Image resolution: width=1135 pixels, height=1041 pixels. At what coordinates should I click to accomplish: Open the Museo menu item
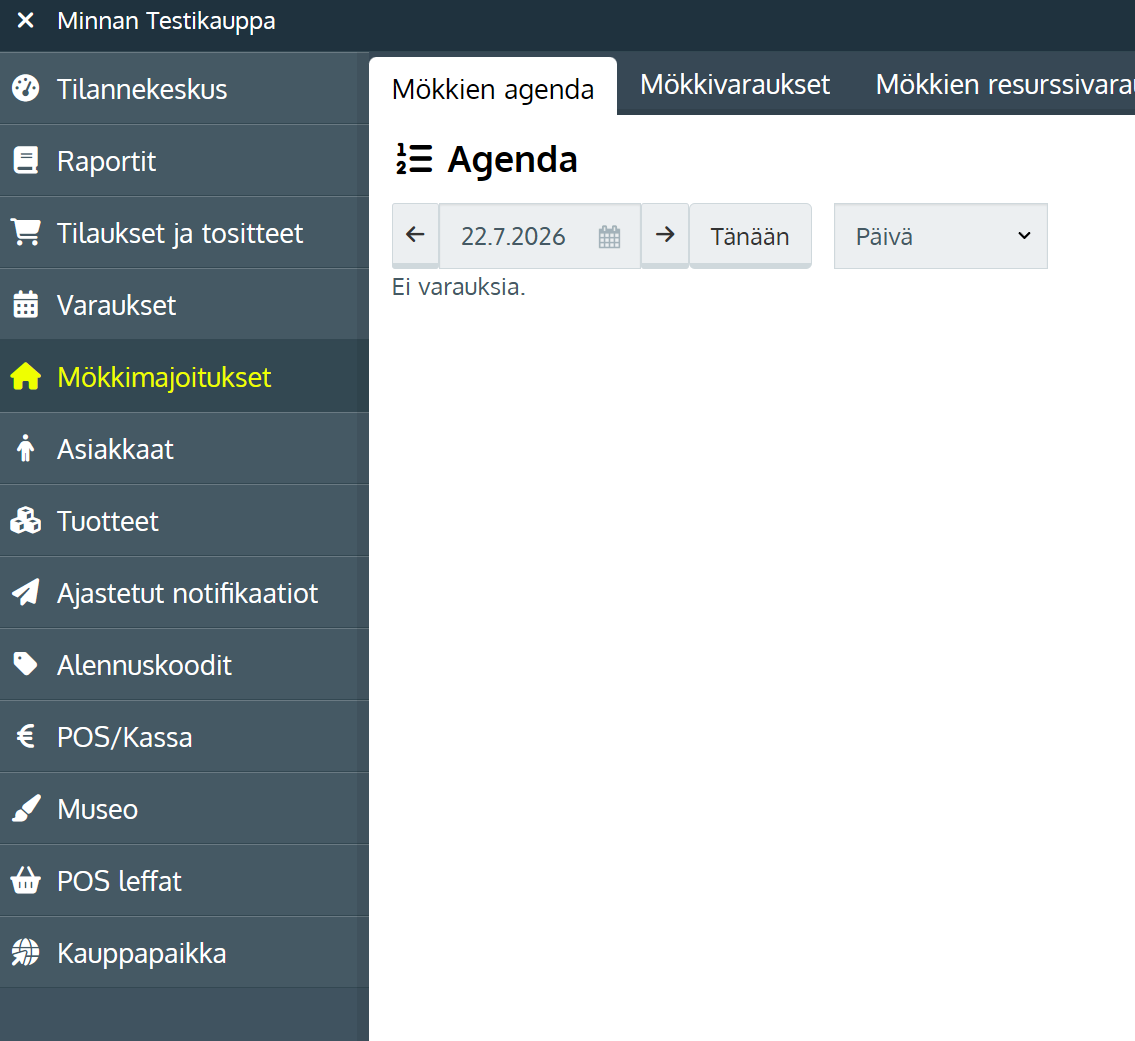(184, 809)
